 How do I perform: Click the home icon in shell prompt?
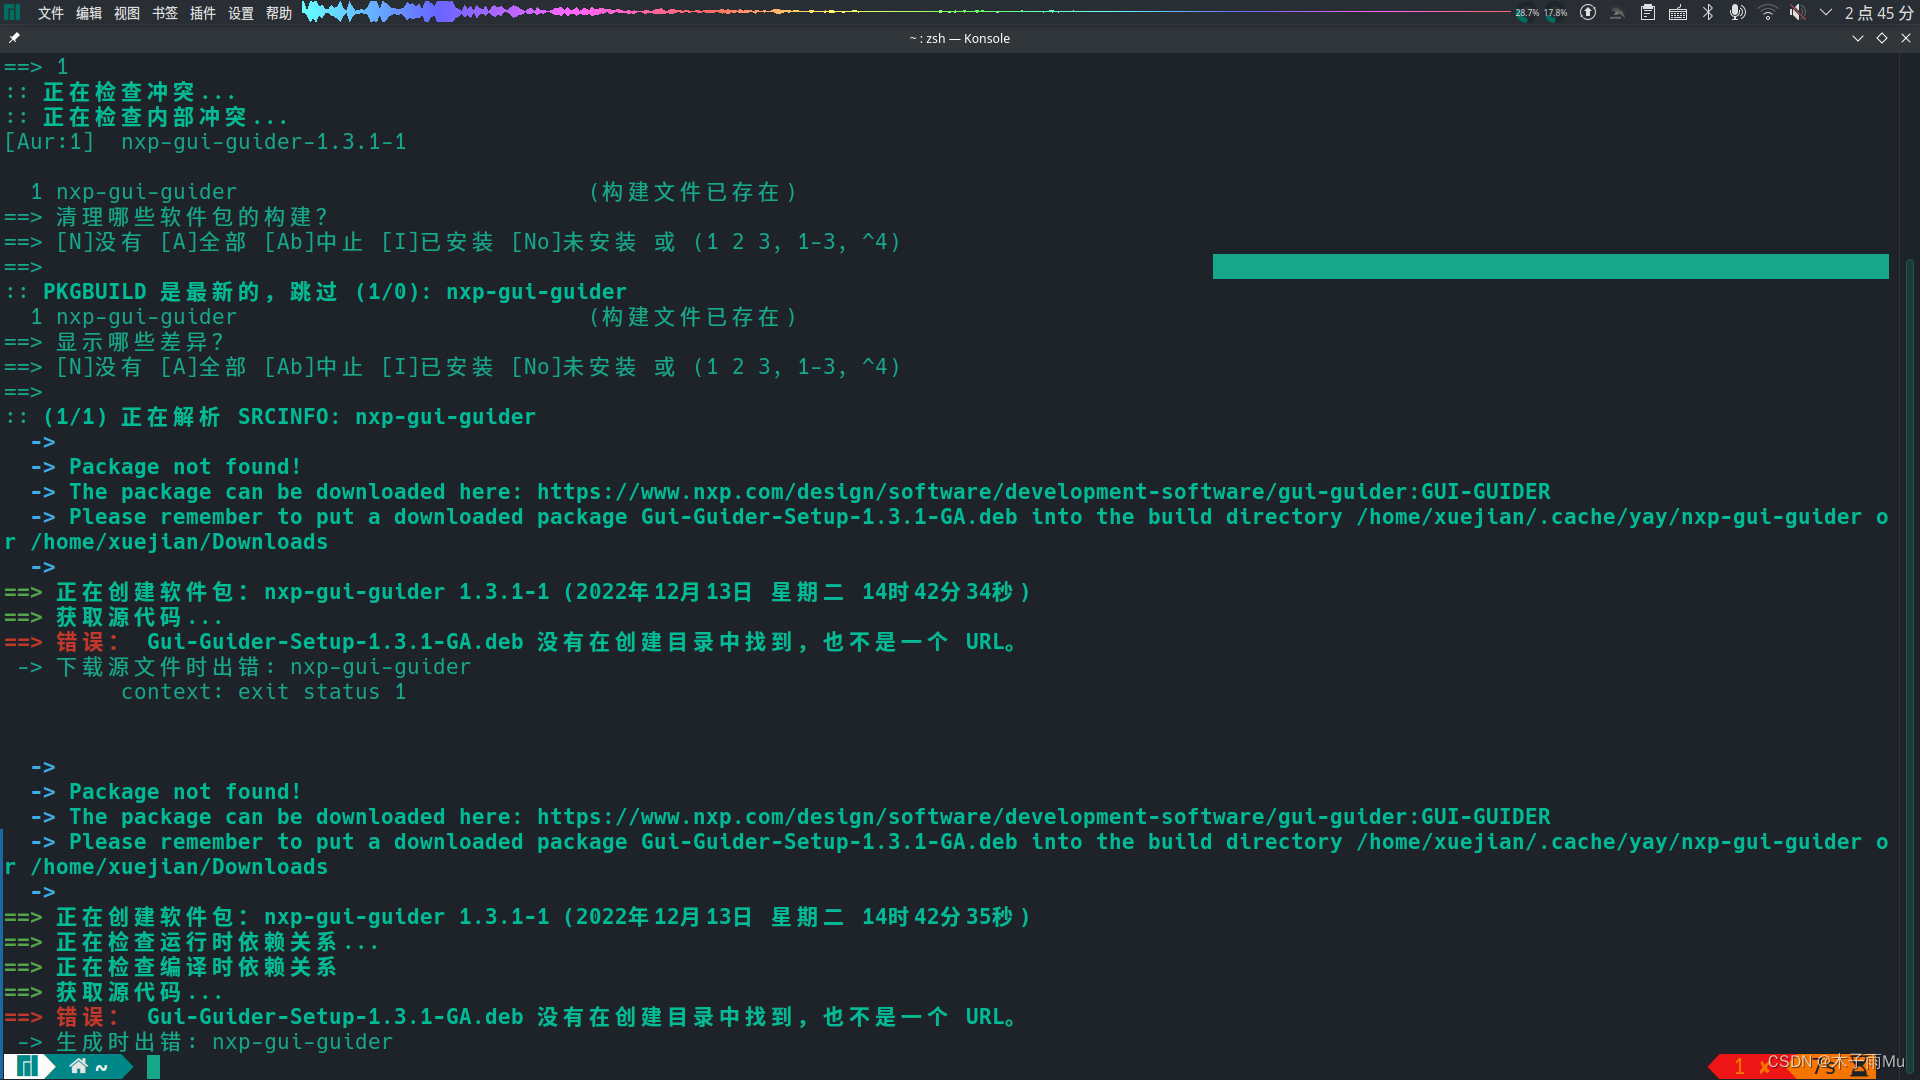(x=78, y=1067)
